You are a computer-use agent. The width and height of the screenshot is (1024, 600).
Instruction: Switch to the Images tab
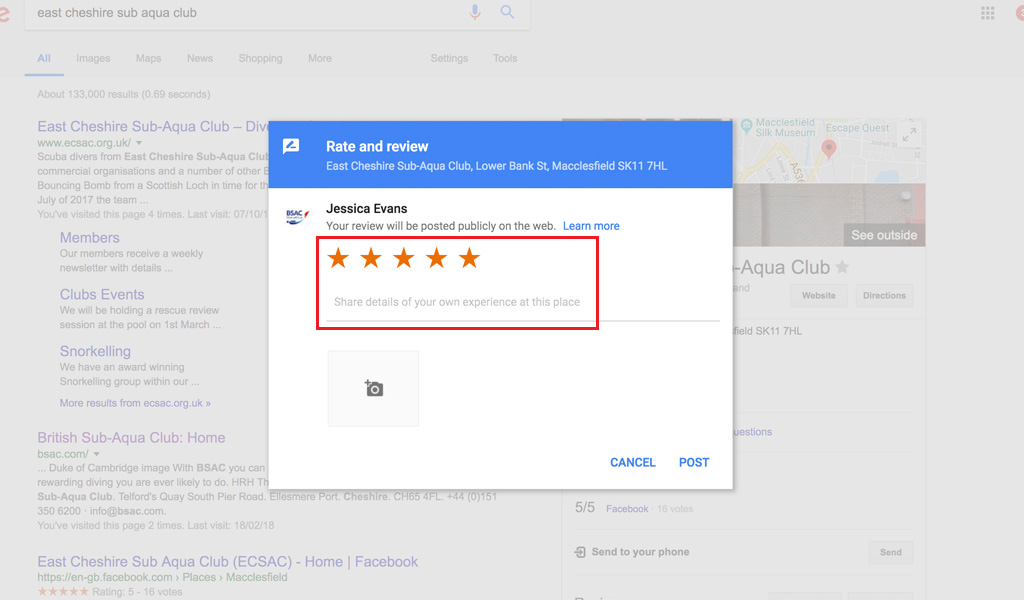point(93,58)
